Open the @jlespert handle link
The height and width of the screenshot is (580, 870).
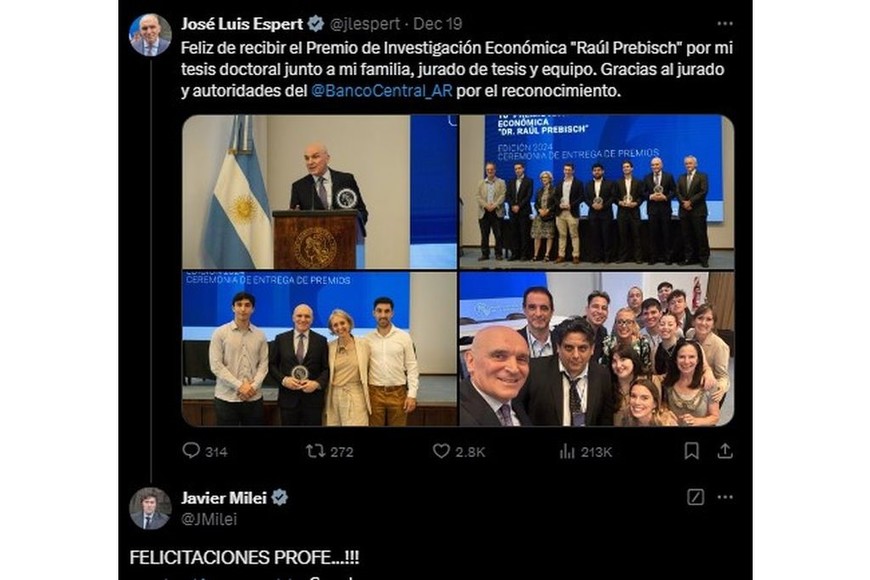pyautogui.click(x=366, y=23)
